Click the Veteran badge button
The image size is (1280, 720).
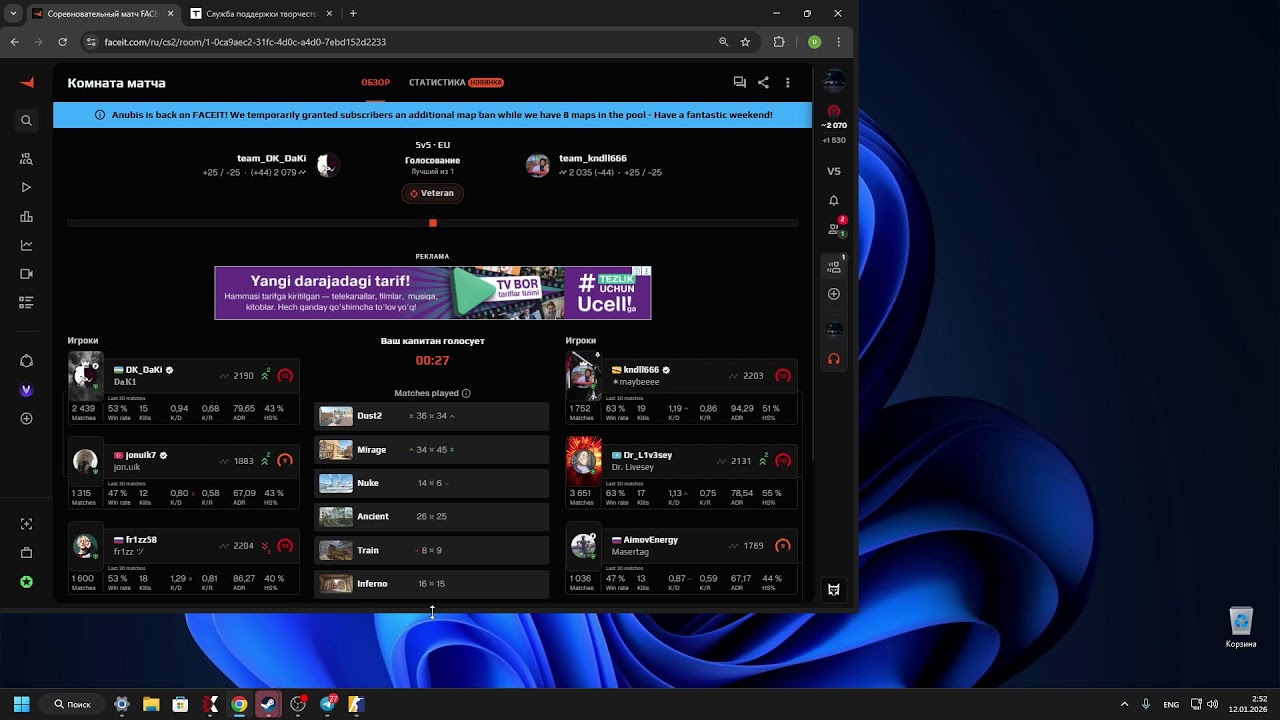point(432,193)
